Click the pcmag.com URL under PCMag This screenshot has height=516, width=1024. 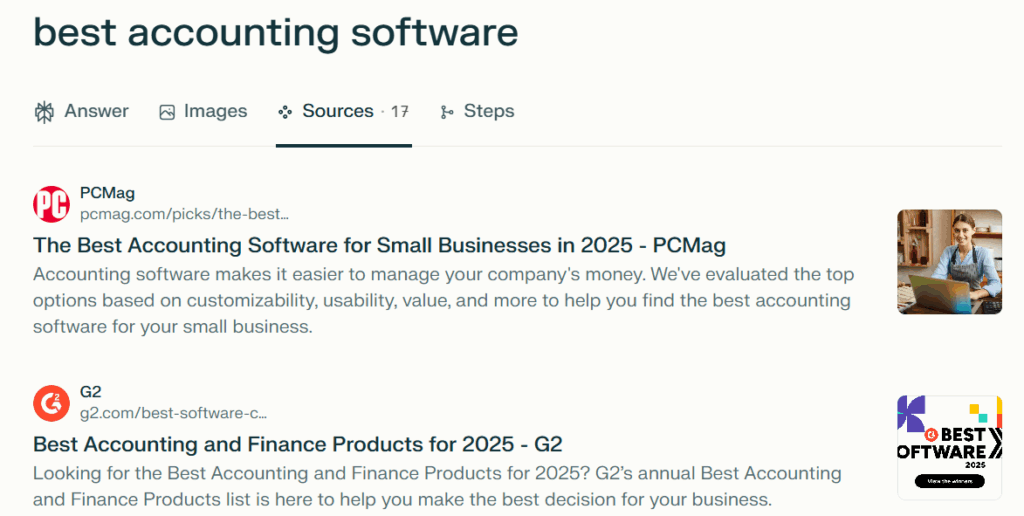(184, 213)
